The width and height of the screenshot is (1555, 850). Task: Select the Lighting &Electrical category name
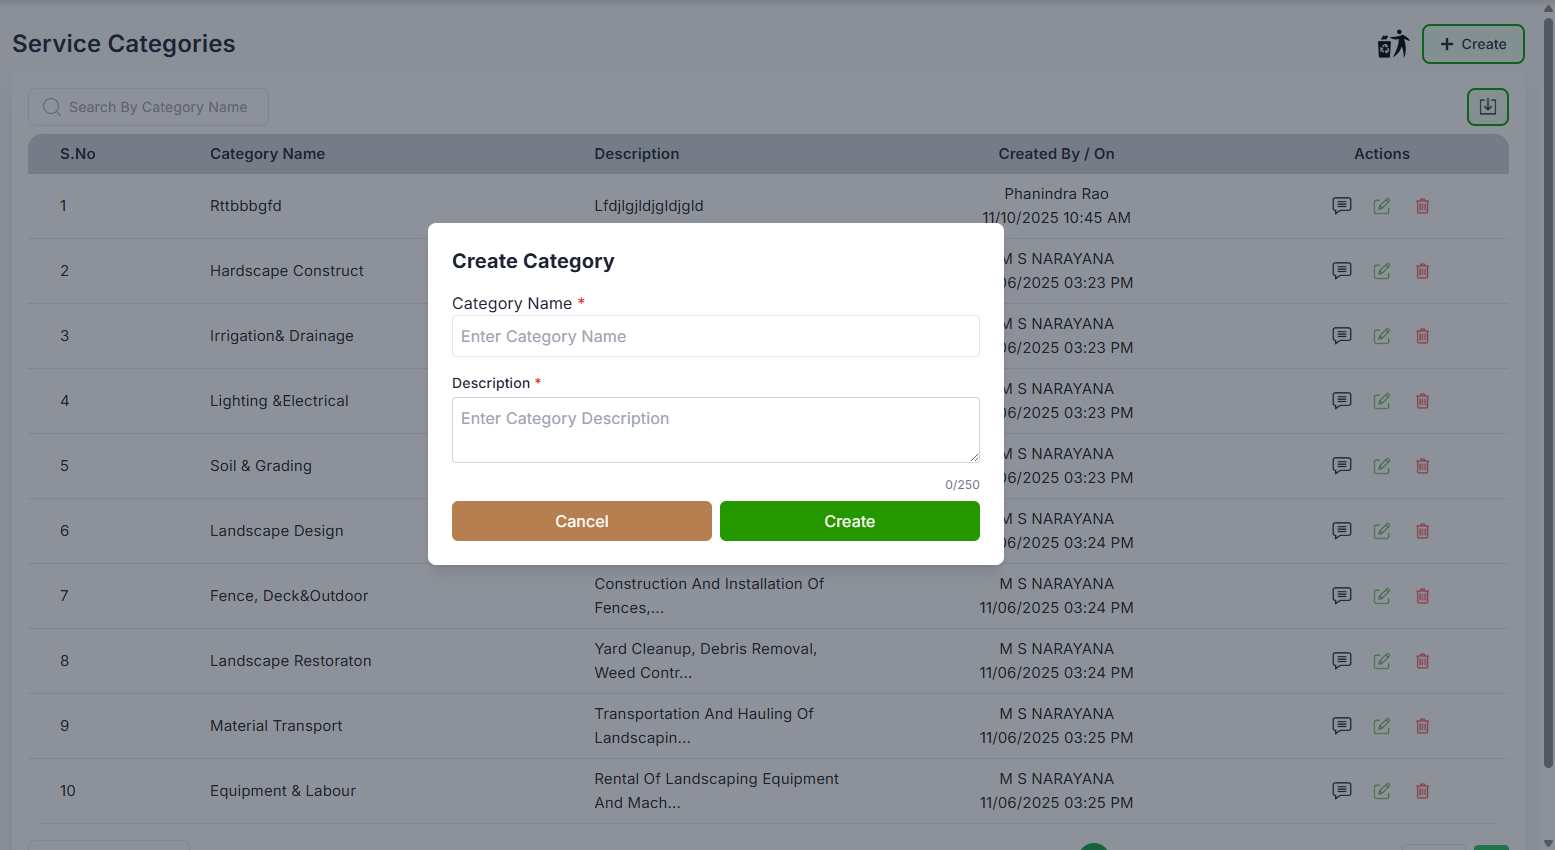pyautogui.click(x=279, y=401)
